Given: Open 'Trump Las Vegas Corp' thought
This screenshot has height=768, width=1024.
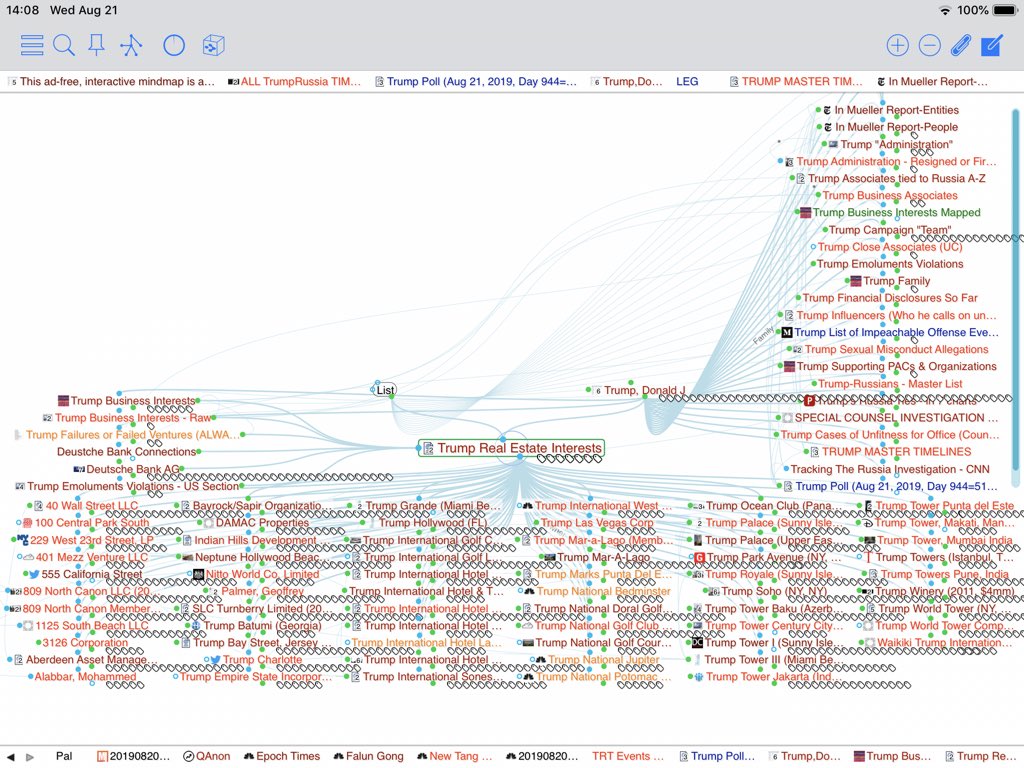Looking at the screenshot, I should coord(596,522).
